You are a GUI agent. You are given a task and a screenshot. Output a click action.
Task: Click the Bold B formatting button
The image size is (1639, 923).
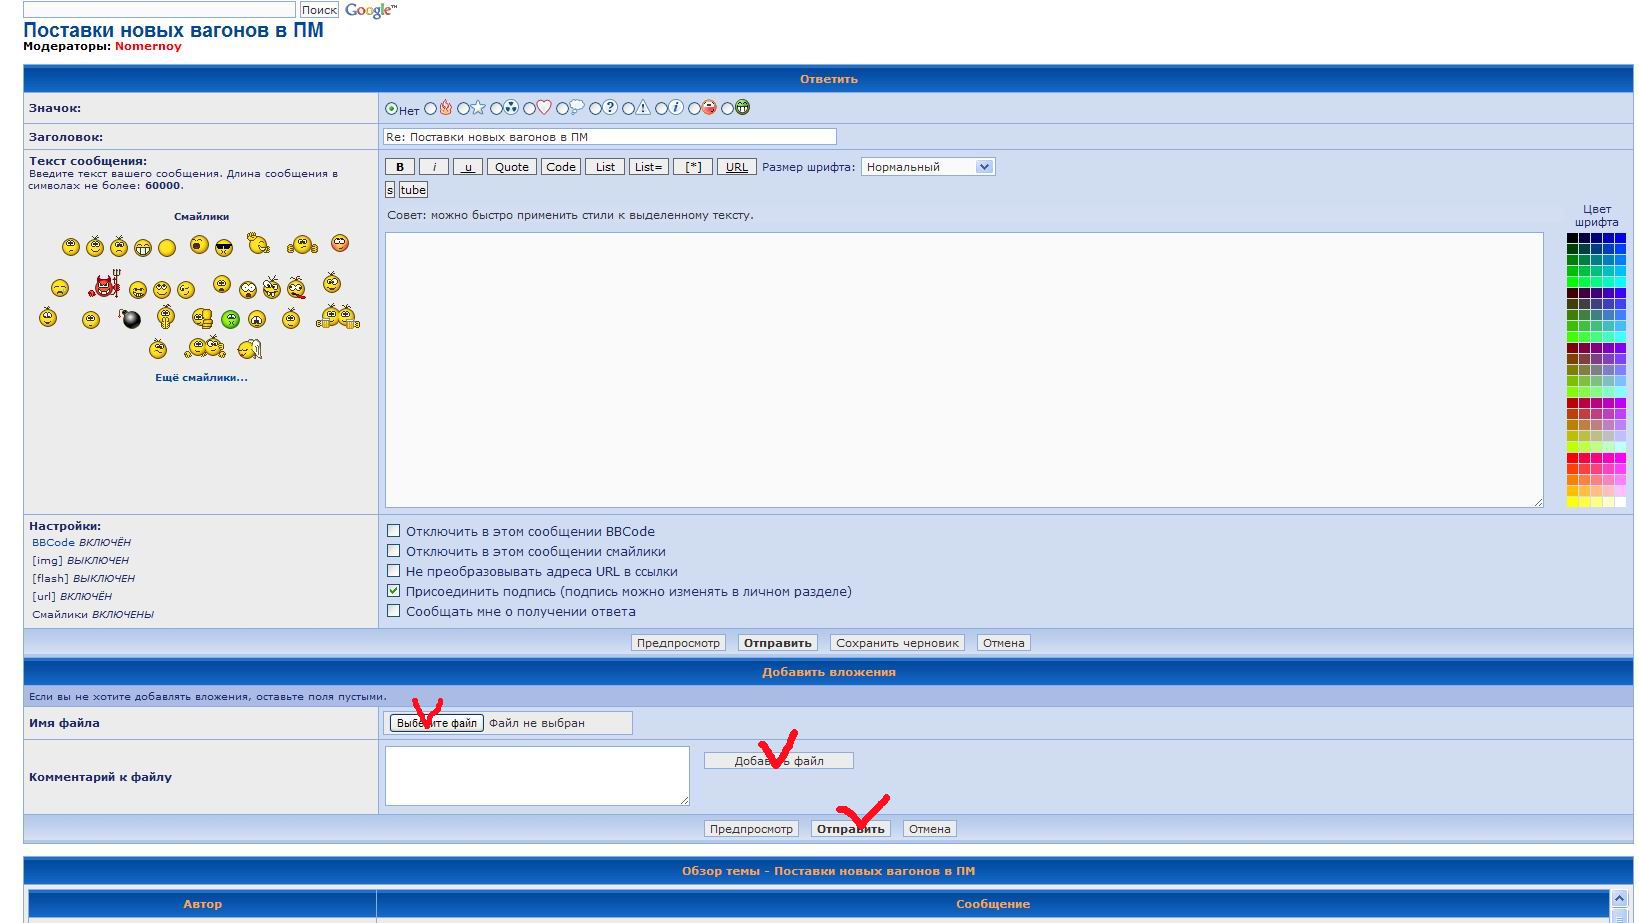400,167
